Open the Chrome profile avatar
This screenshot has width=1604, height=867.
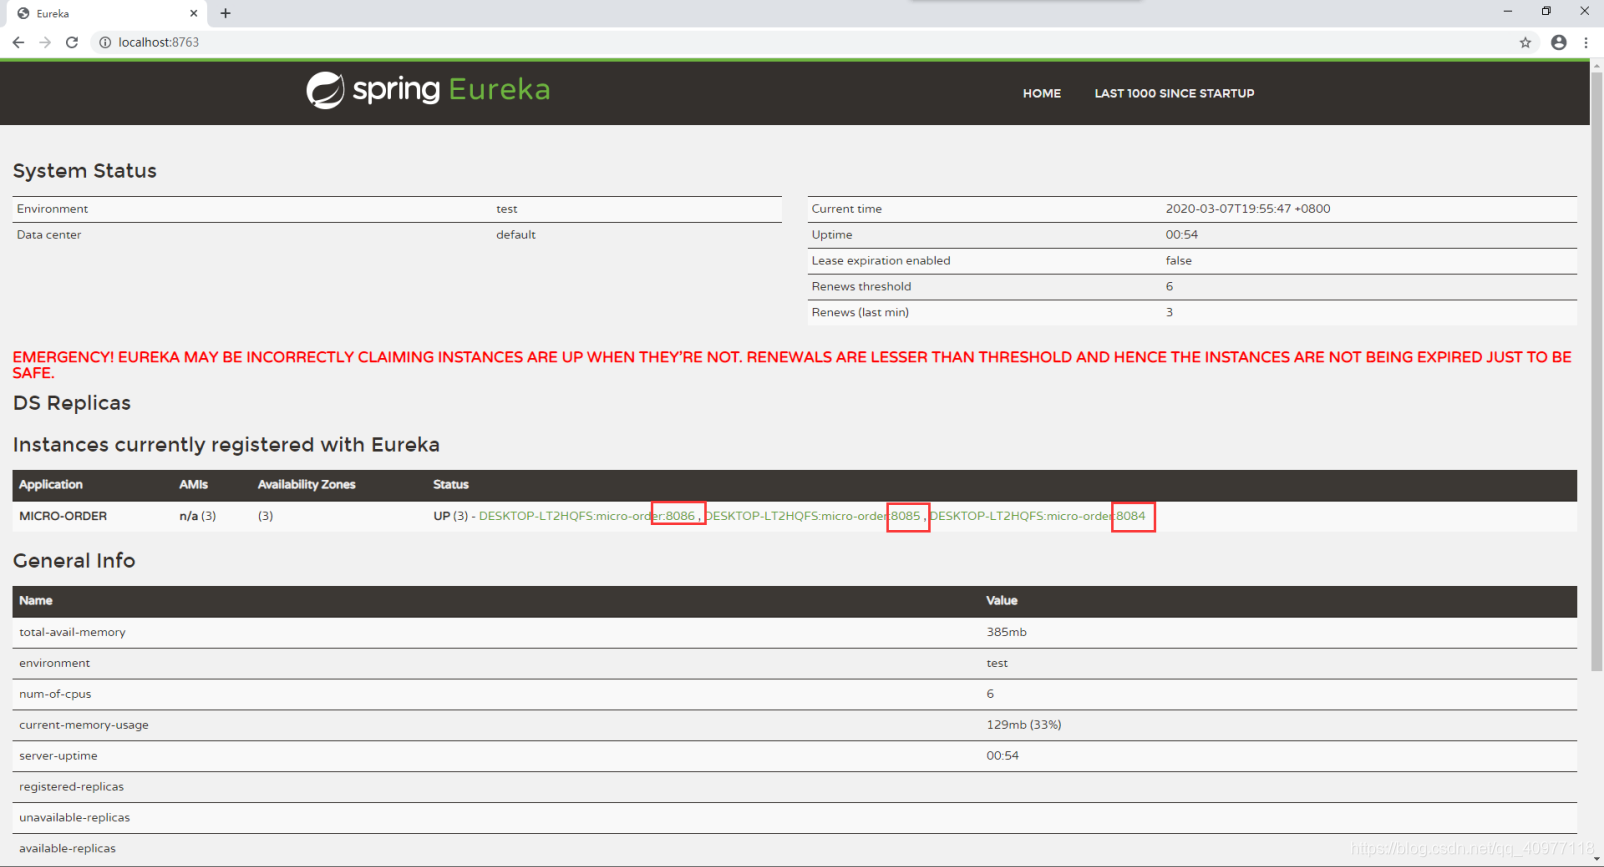click(x=1558, y=42)
